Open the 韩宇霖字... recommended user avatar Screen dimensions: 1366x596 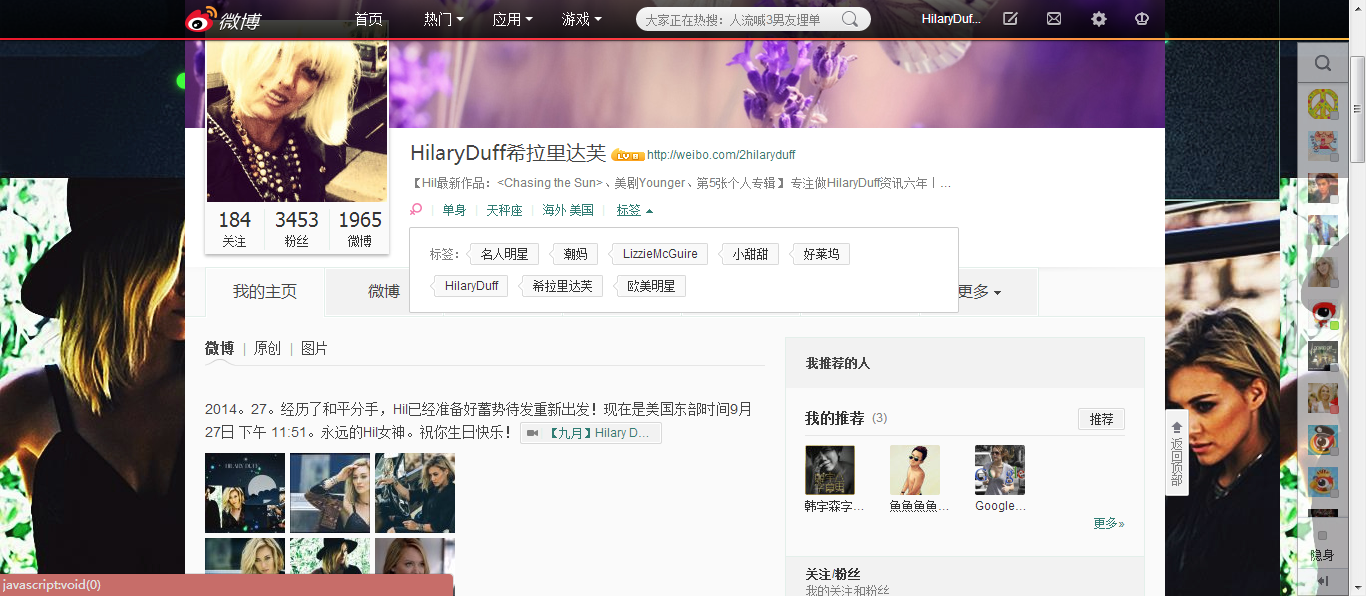[830, 470]
